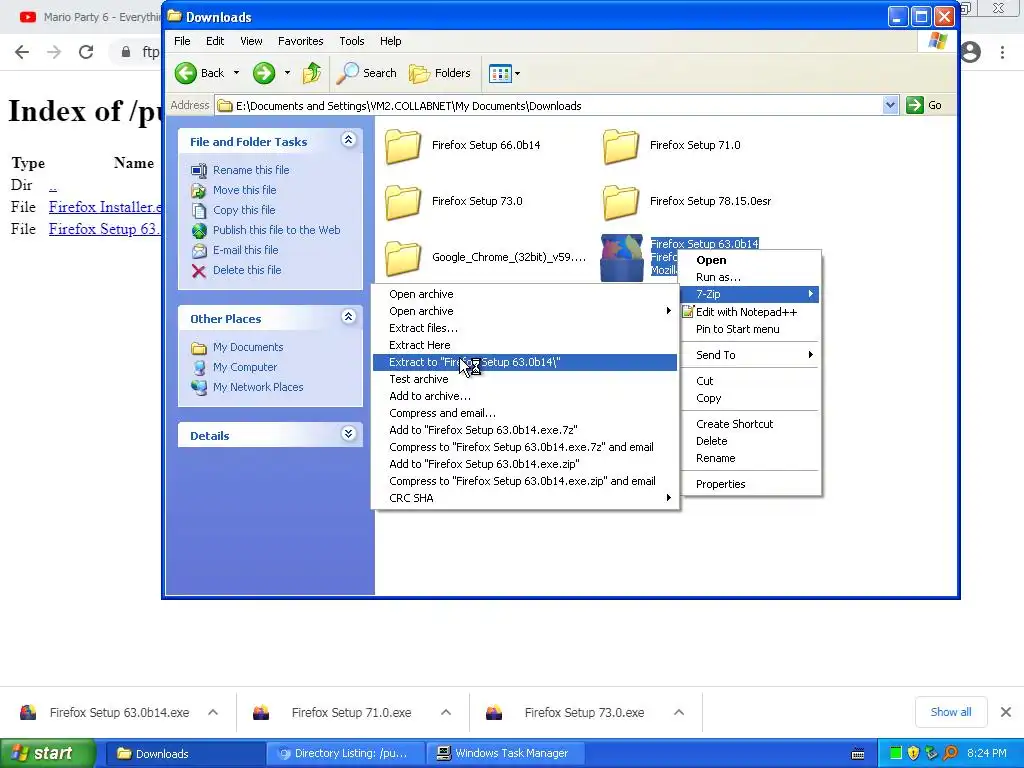Viewport: 1024px width, 768px height.
Task: Choose Add to archive... option
Action: click(x=525, y=396)
